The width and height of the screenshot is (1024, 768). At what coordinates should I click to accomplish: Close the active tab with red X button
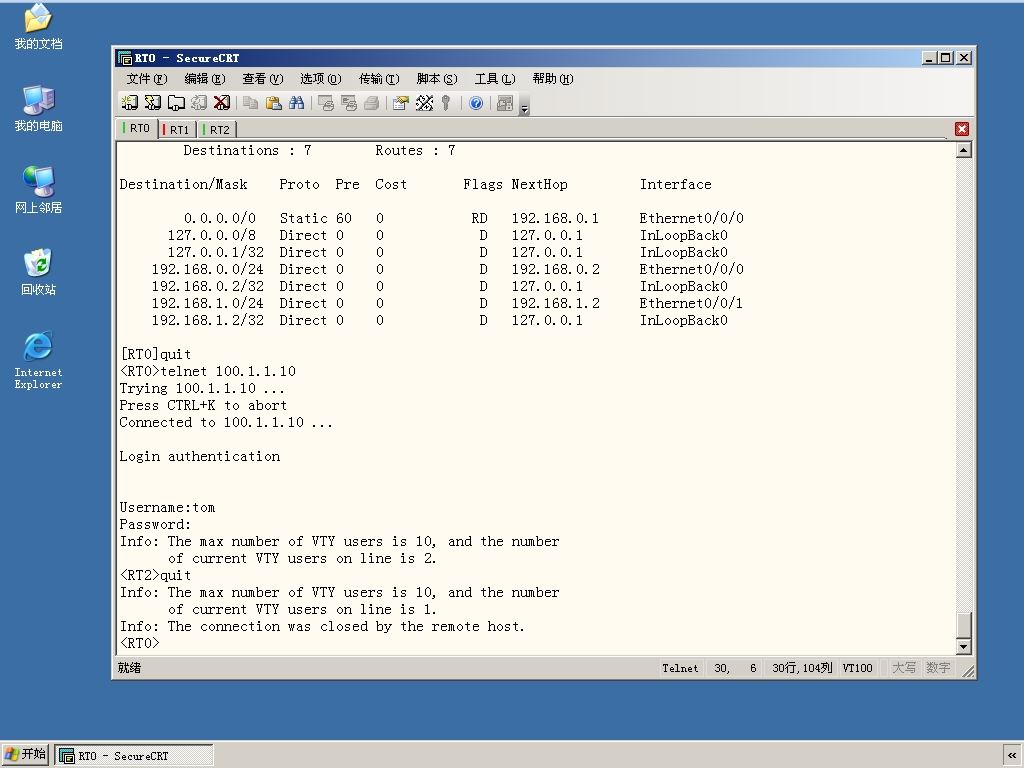coord(962,129)
